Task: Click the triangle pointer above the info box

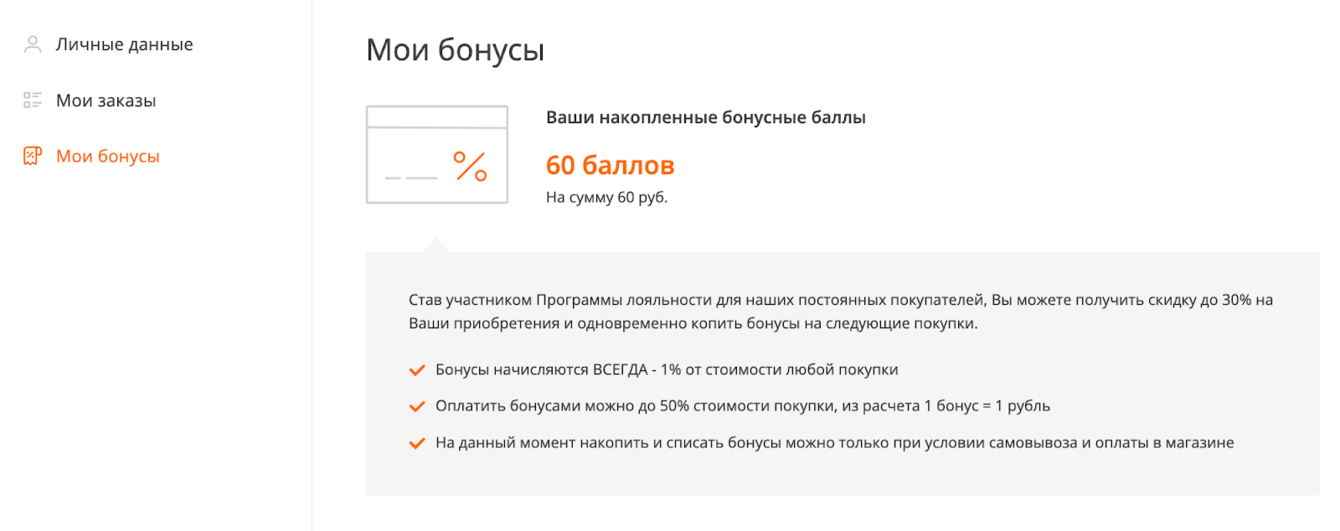Action: tap(436, 245)
